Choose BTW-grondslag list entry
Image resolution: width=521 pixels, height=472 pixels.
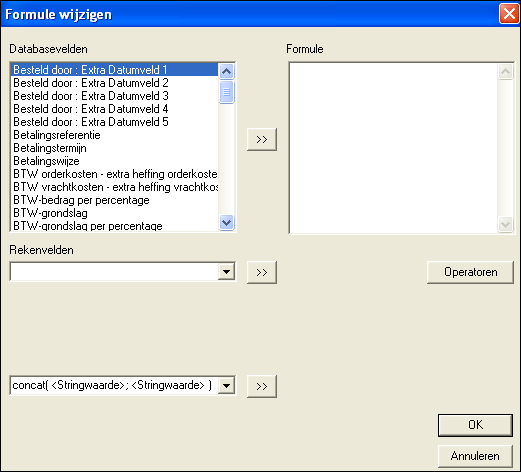[115, 213]
